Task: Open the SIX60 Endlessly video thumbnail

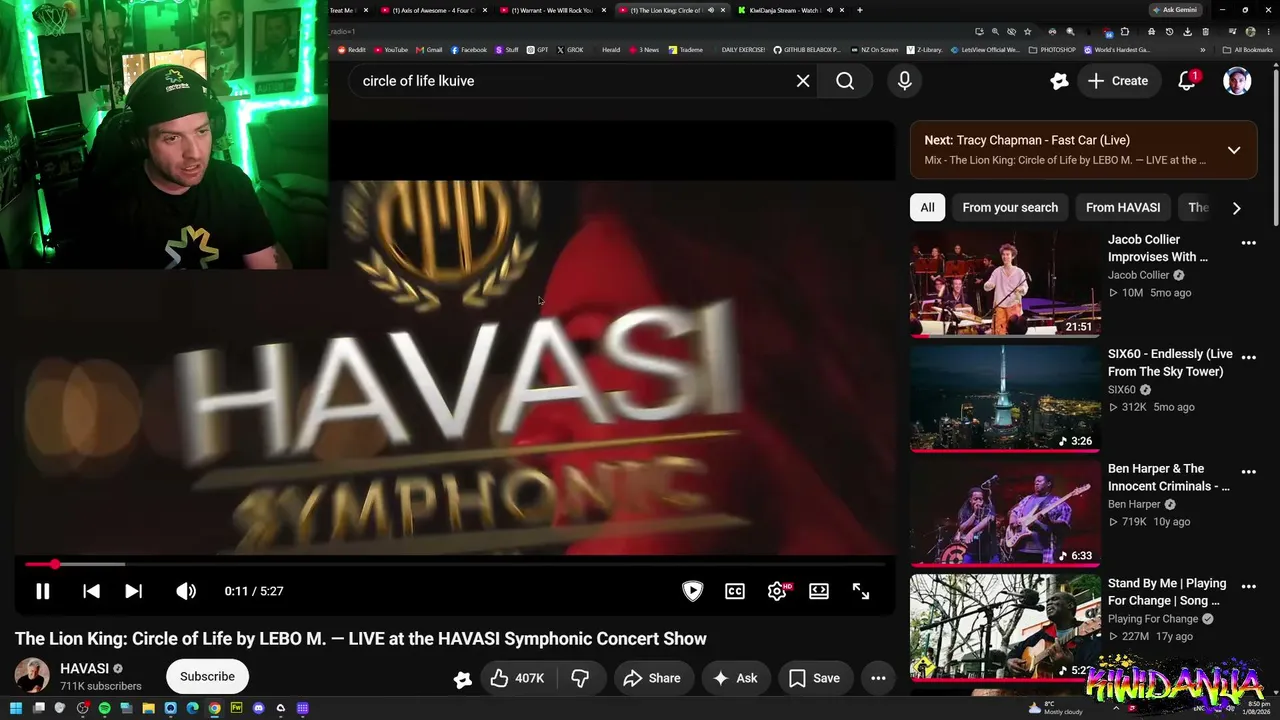Action: point(1005,399)
